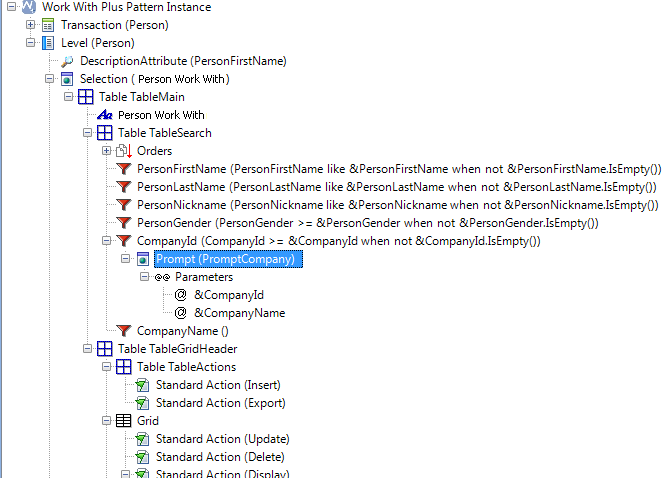Viewport: 672px width, 478px height.
Task: Collapse the Prompt (PromptCompany) node
Action: 126,259
